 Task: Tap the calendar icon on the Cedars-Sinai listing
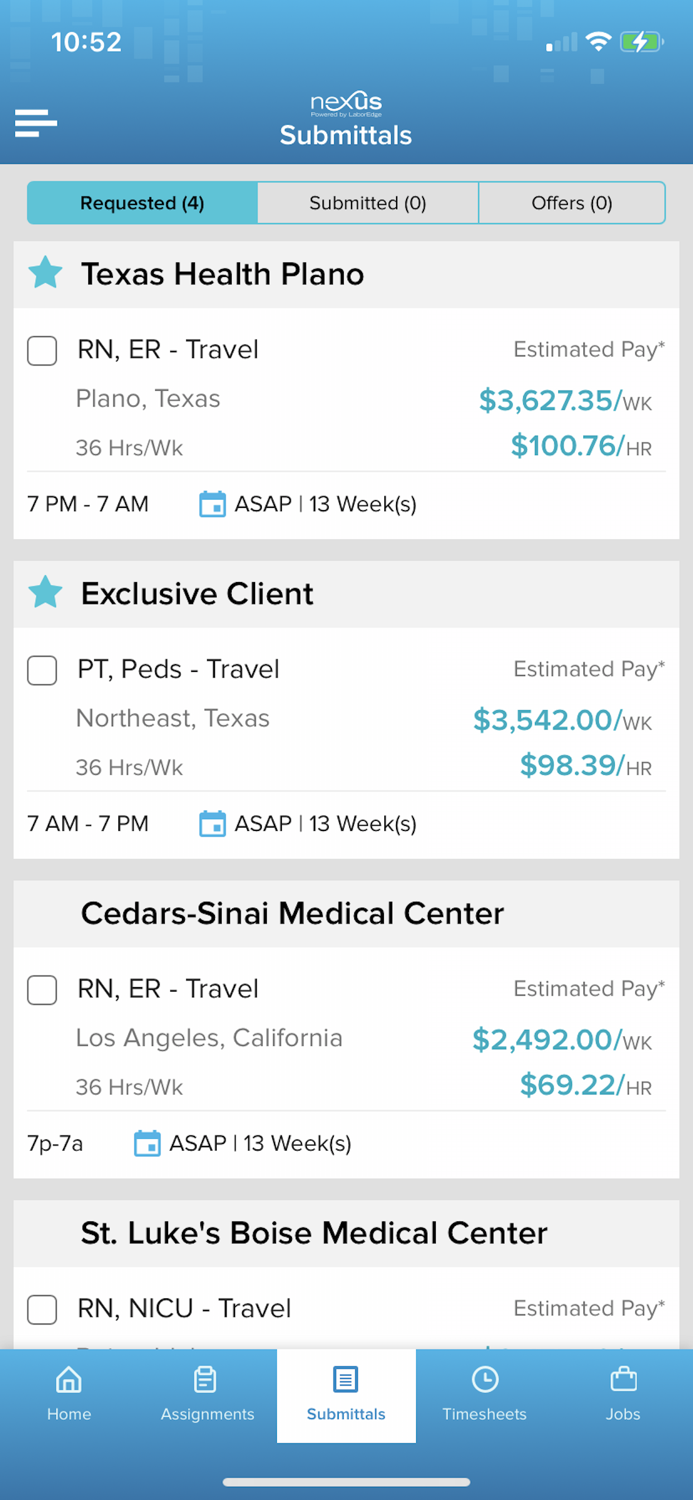point(147,1143)
